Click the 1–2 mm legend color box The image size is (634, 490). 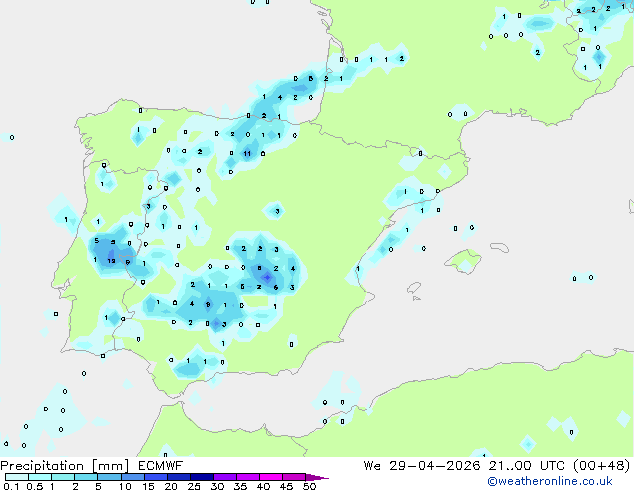click(x=63, y=477)
